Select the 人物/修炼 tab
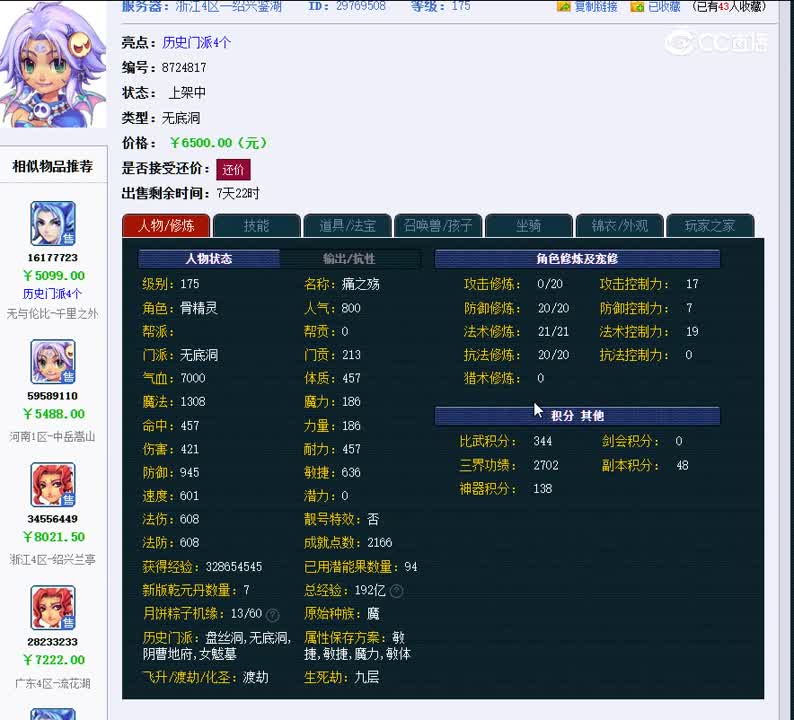 (166, 226)
